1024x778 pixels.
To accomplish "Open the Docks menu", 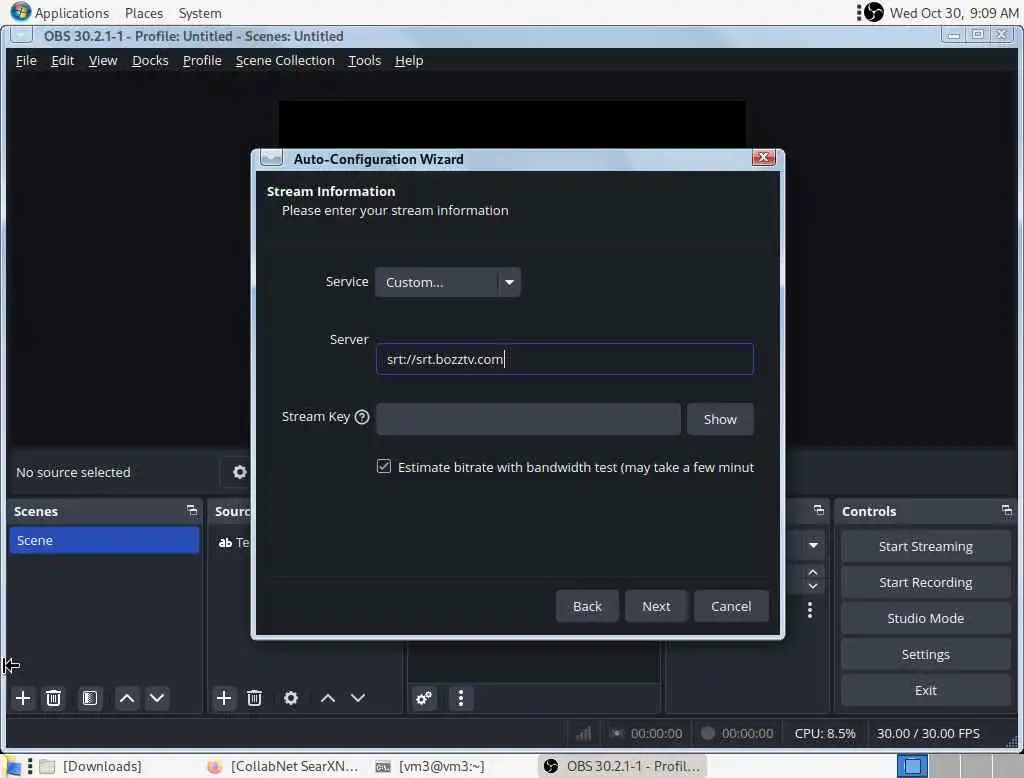I will [150, 61].
